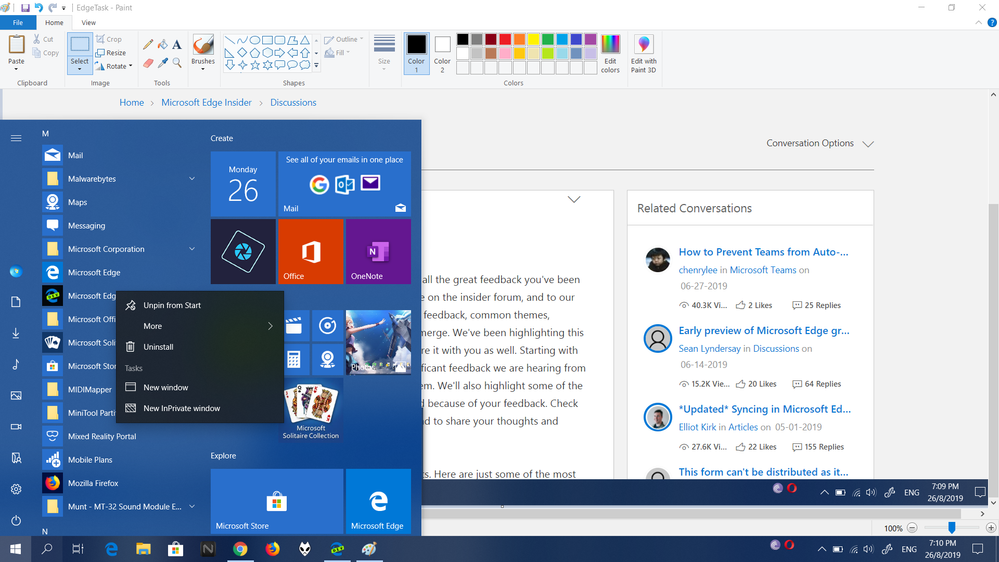Open the Office tile

point(310,251)
